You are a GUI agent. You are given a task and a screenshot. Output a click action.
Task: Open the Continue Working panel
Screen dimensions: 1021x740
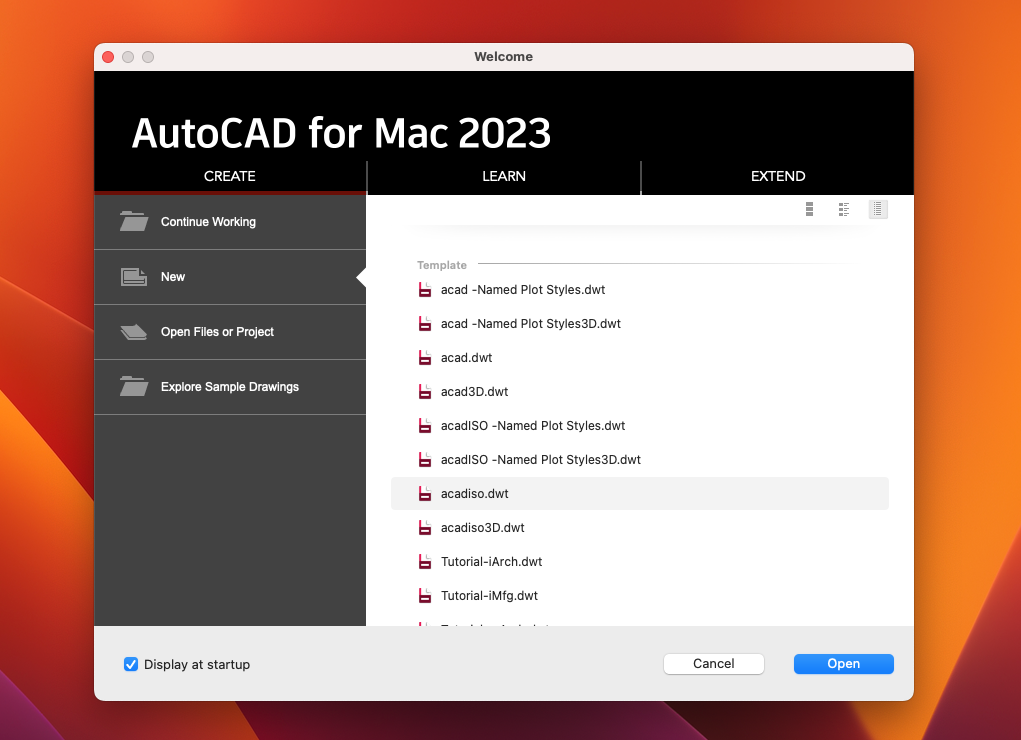click(230, 222)
